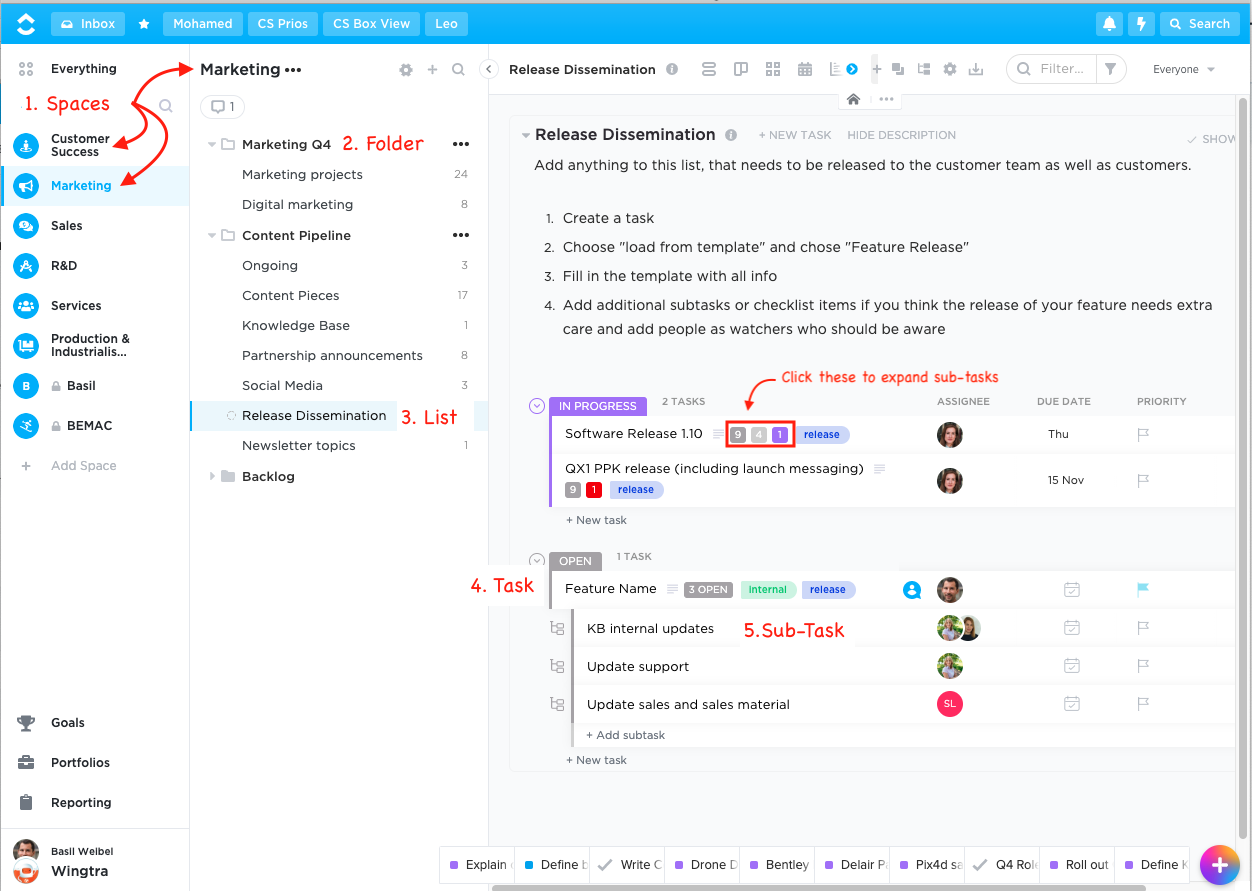This screenshot has width=1252, height=891.
Task: Open Box grid view icon
Action: click(772, 69)
